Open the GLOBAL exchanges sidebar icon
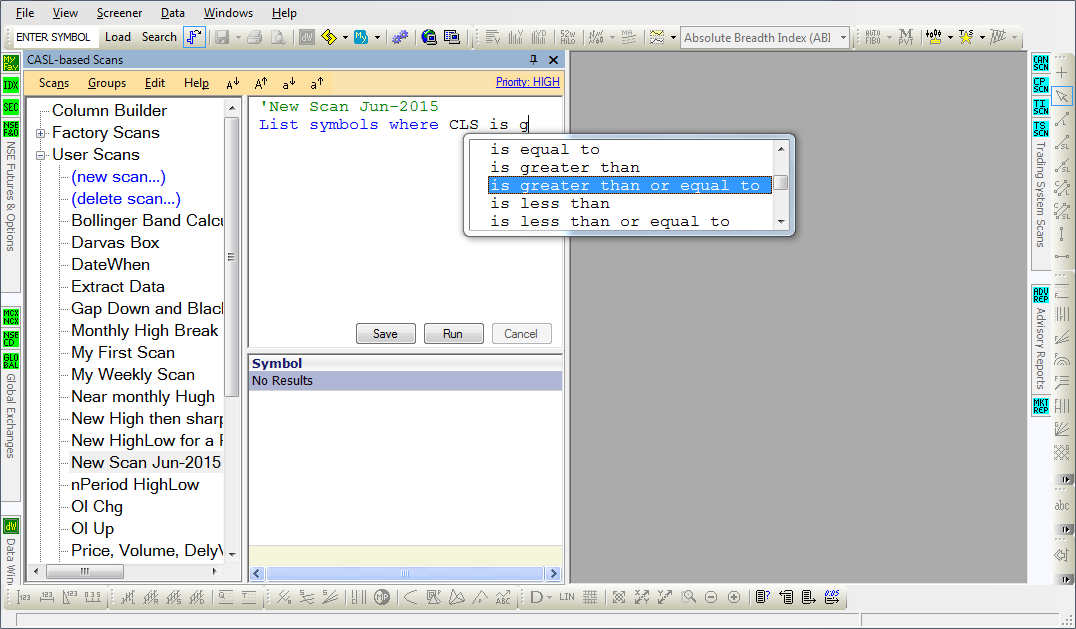 pyautogui.click(x=10, y=361)
